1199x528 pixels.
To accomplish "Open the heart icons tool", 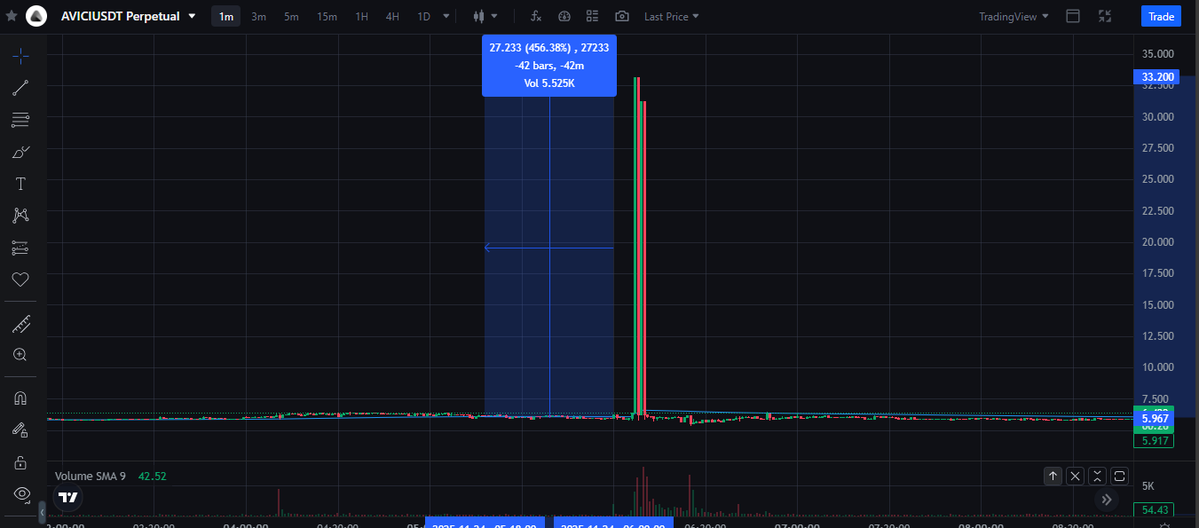I will 21,279.
